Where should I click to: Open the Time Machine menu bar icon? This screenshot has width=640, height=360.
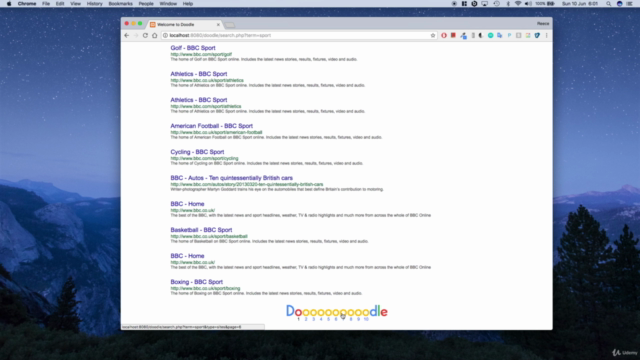496,4
